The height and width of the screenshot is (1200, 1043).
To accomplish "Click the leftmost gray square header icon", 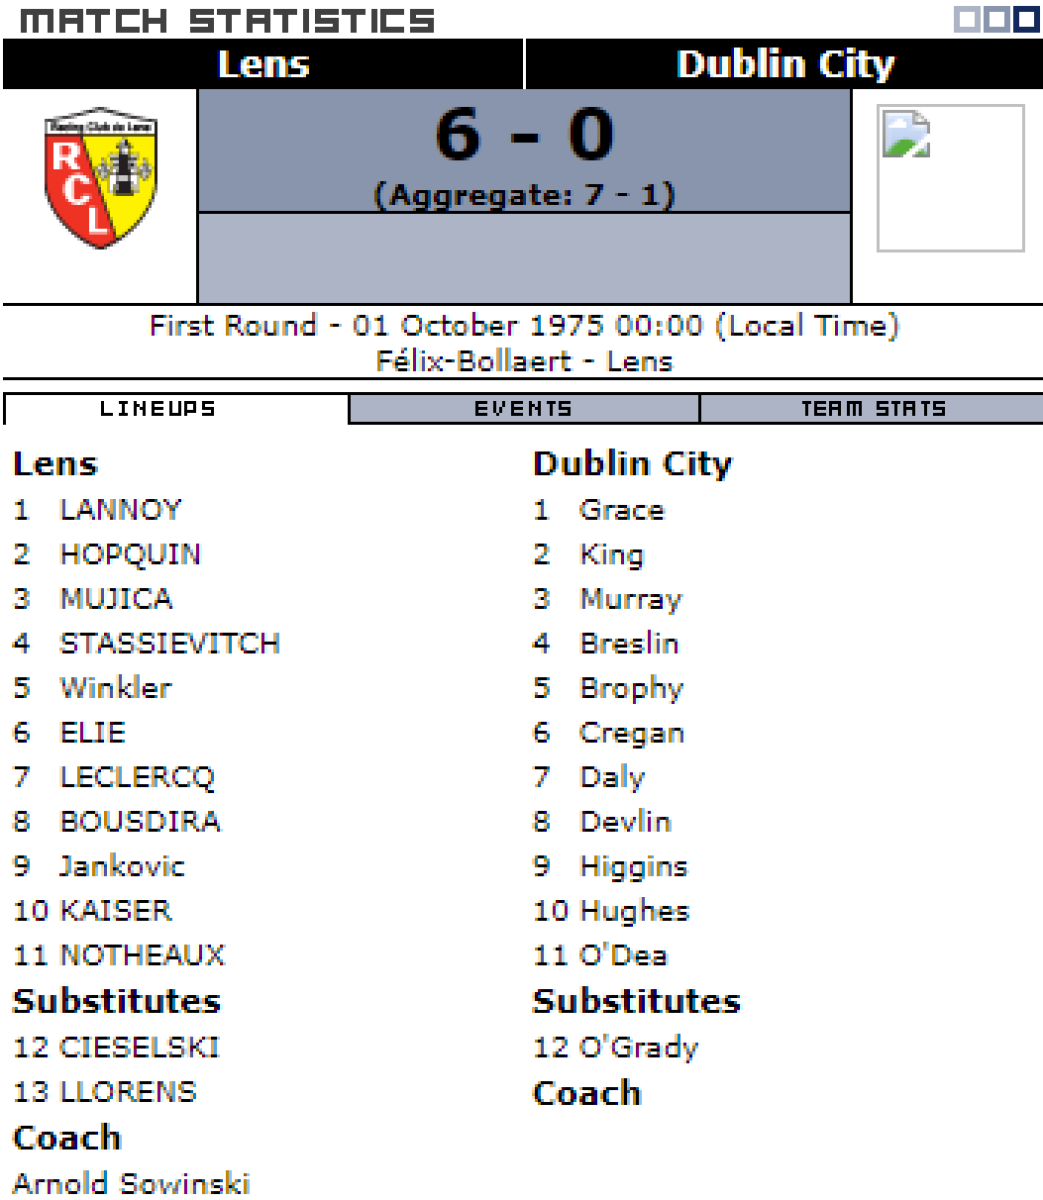I will tap(967, 19).
